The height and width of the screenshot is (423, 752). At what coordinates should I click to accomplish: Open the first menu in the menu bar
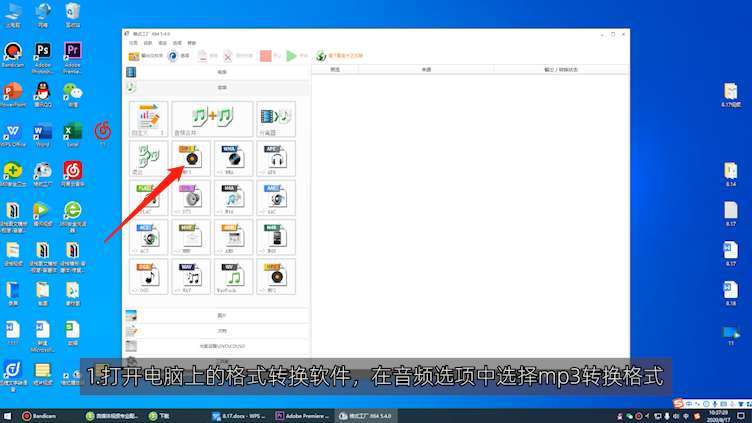pyautogui.click(x=133, y=43)
